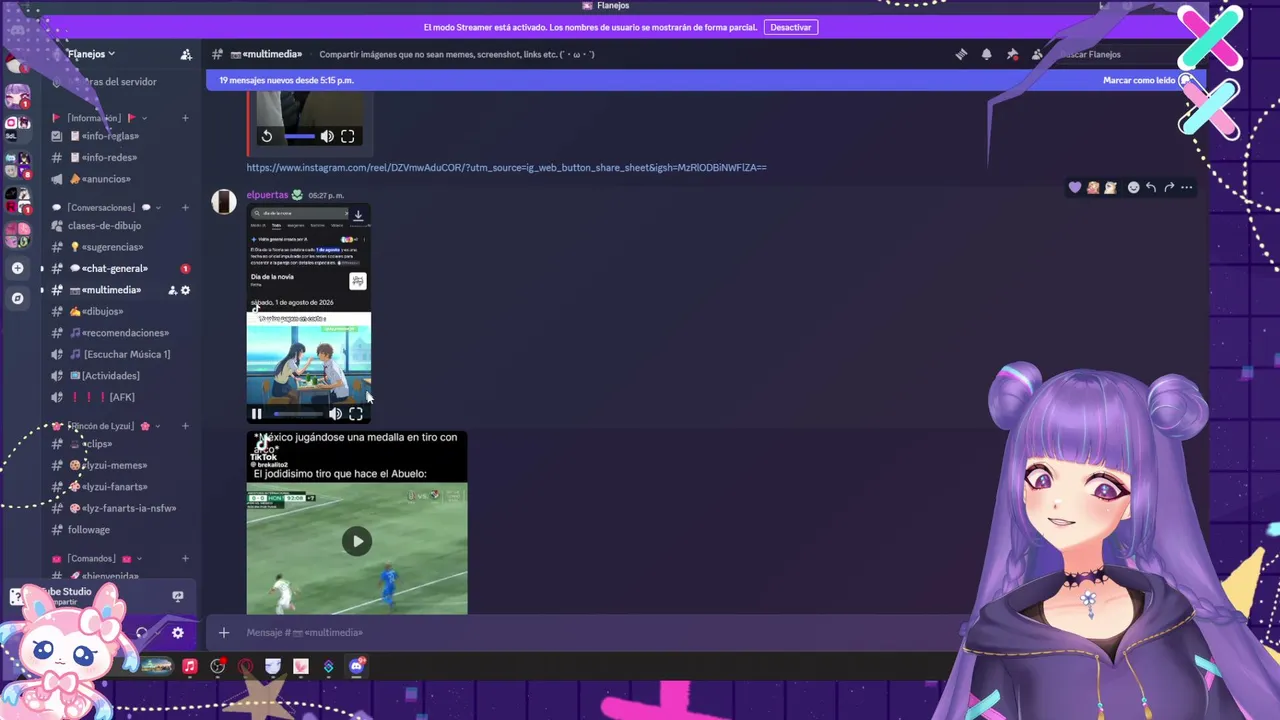Open the lyzui-fanarts channel
Screen dimensions: 1280x720
click(x=121, y=487)
